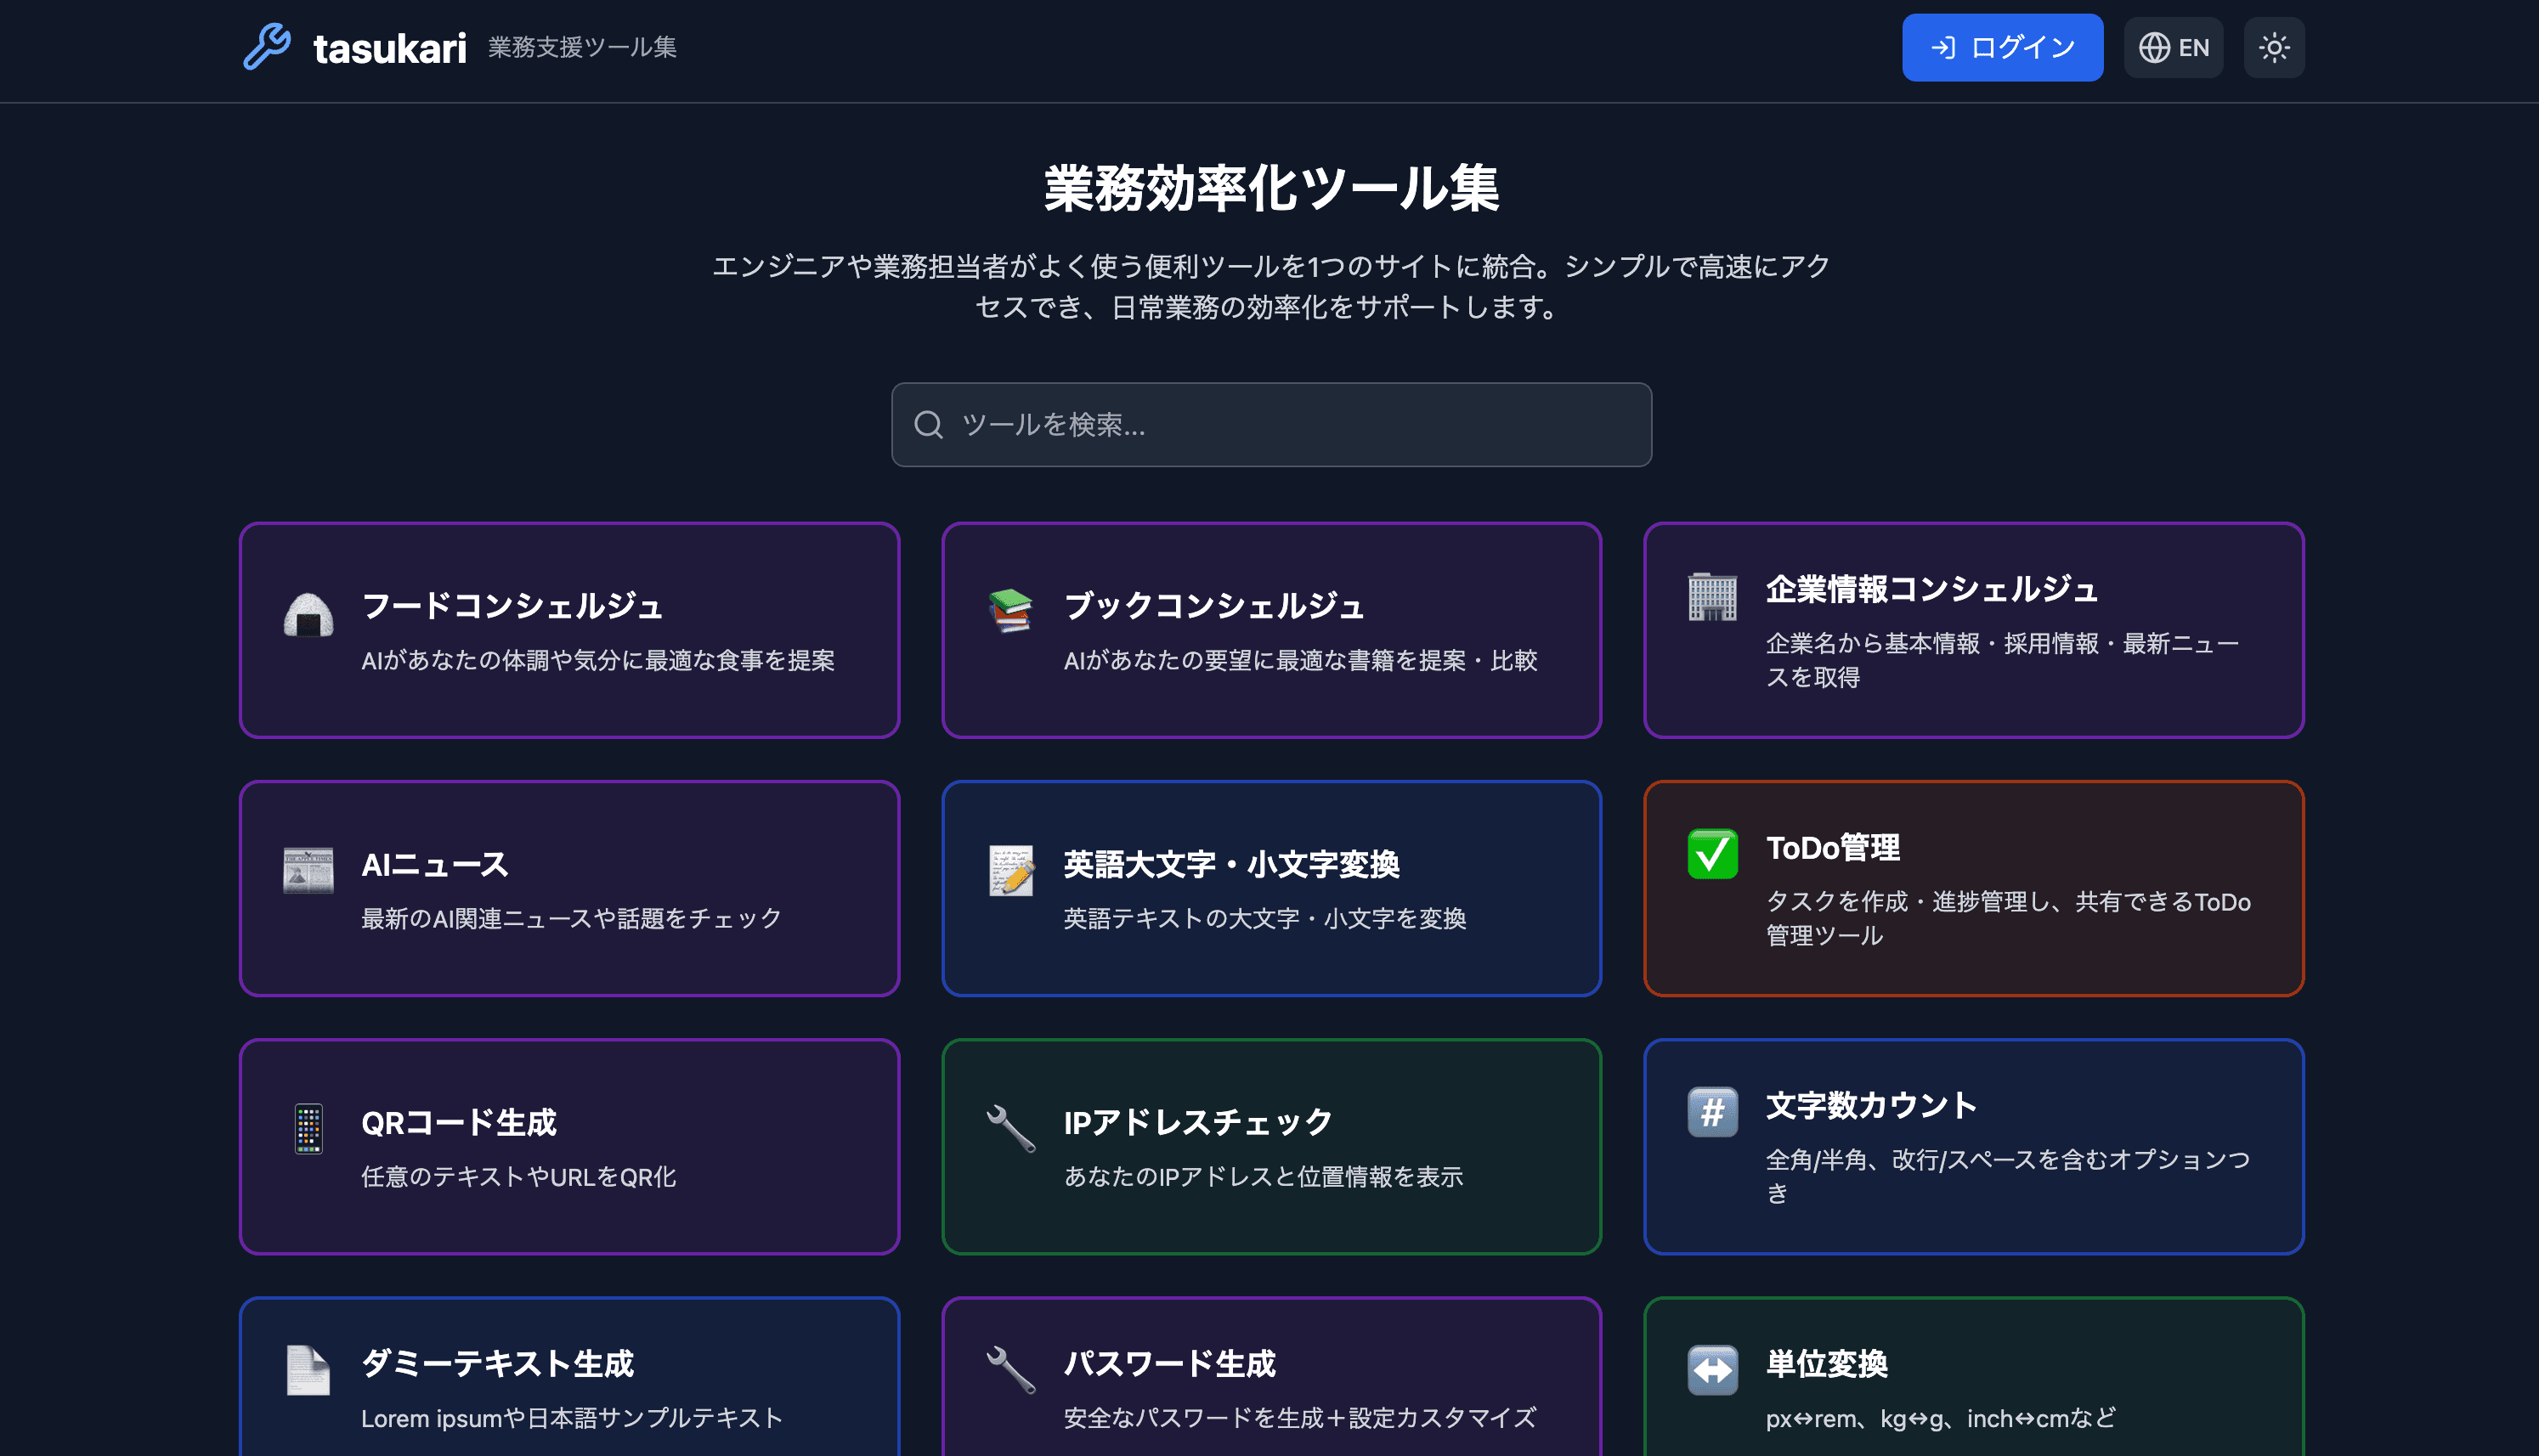Click the tasukari wrench logo icon
Viewport: 2539px width, 1456px height.
coord(266,47)
